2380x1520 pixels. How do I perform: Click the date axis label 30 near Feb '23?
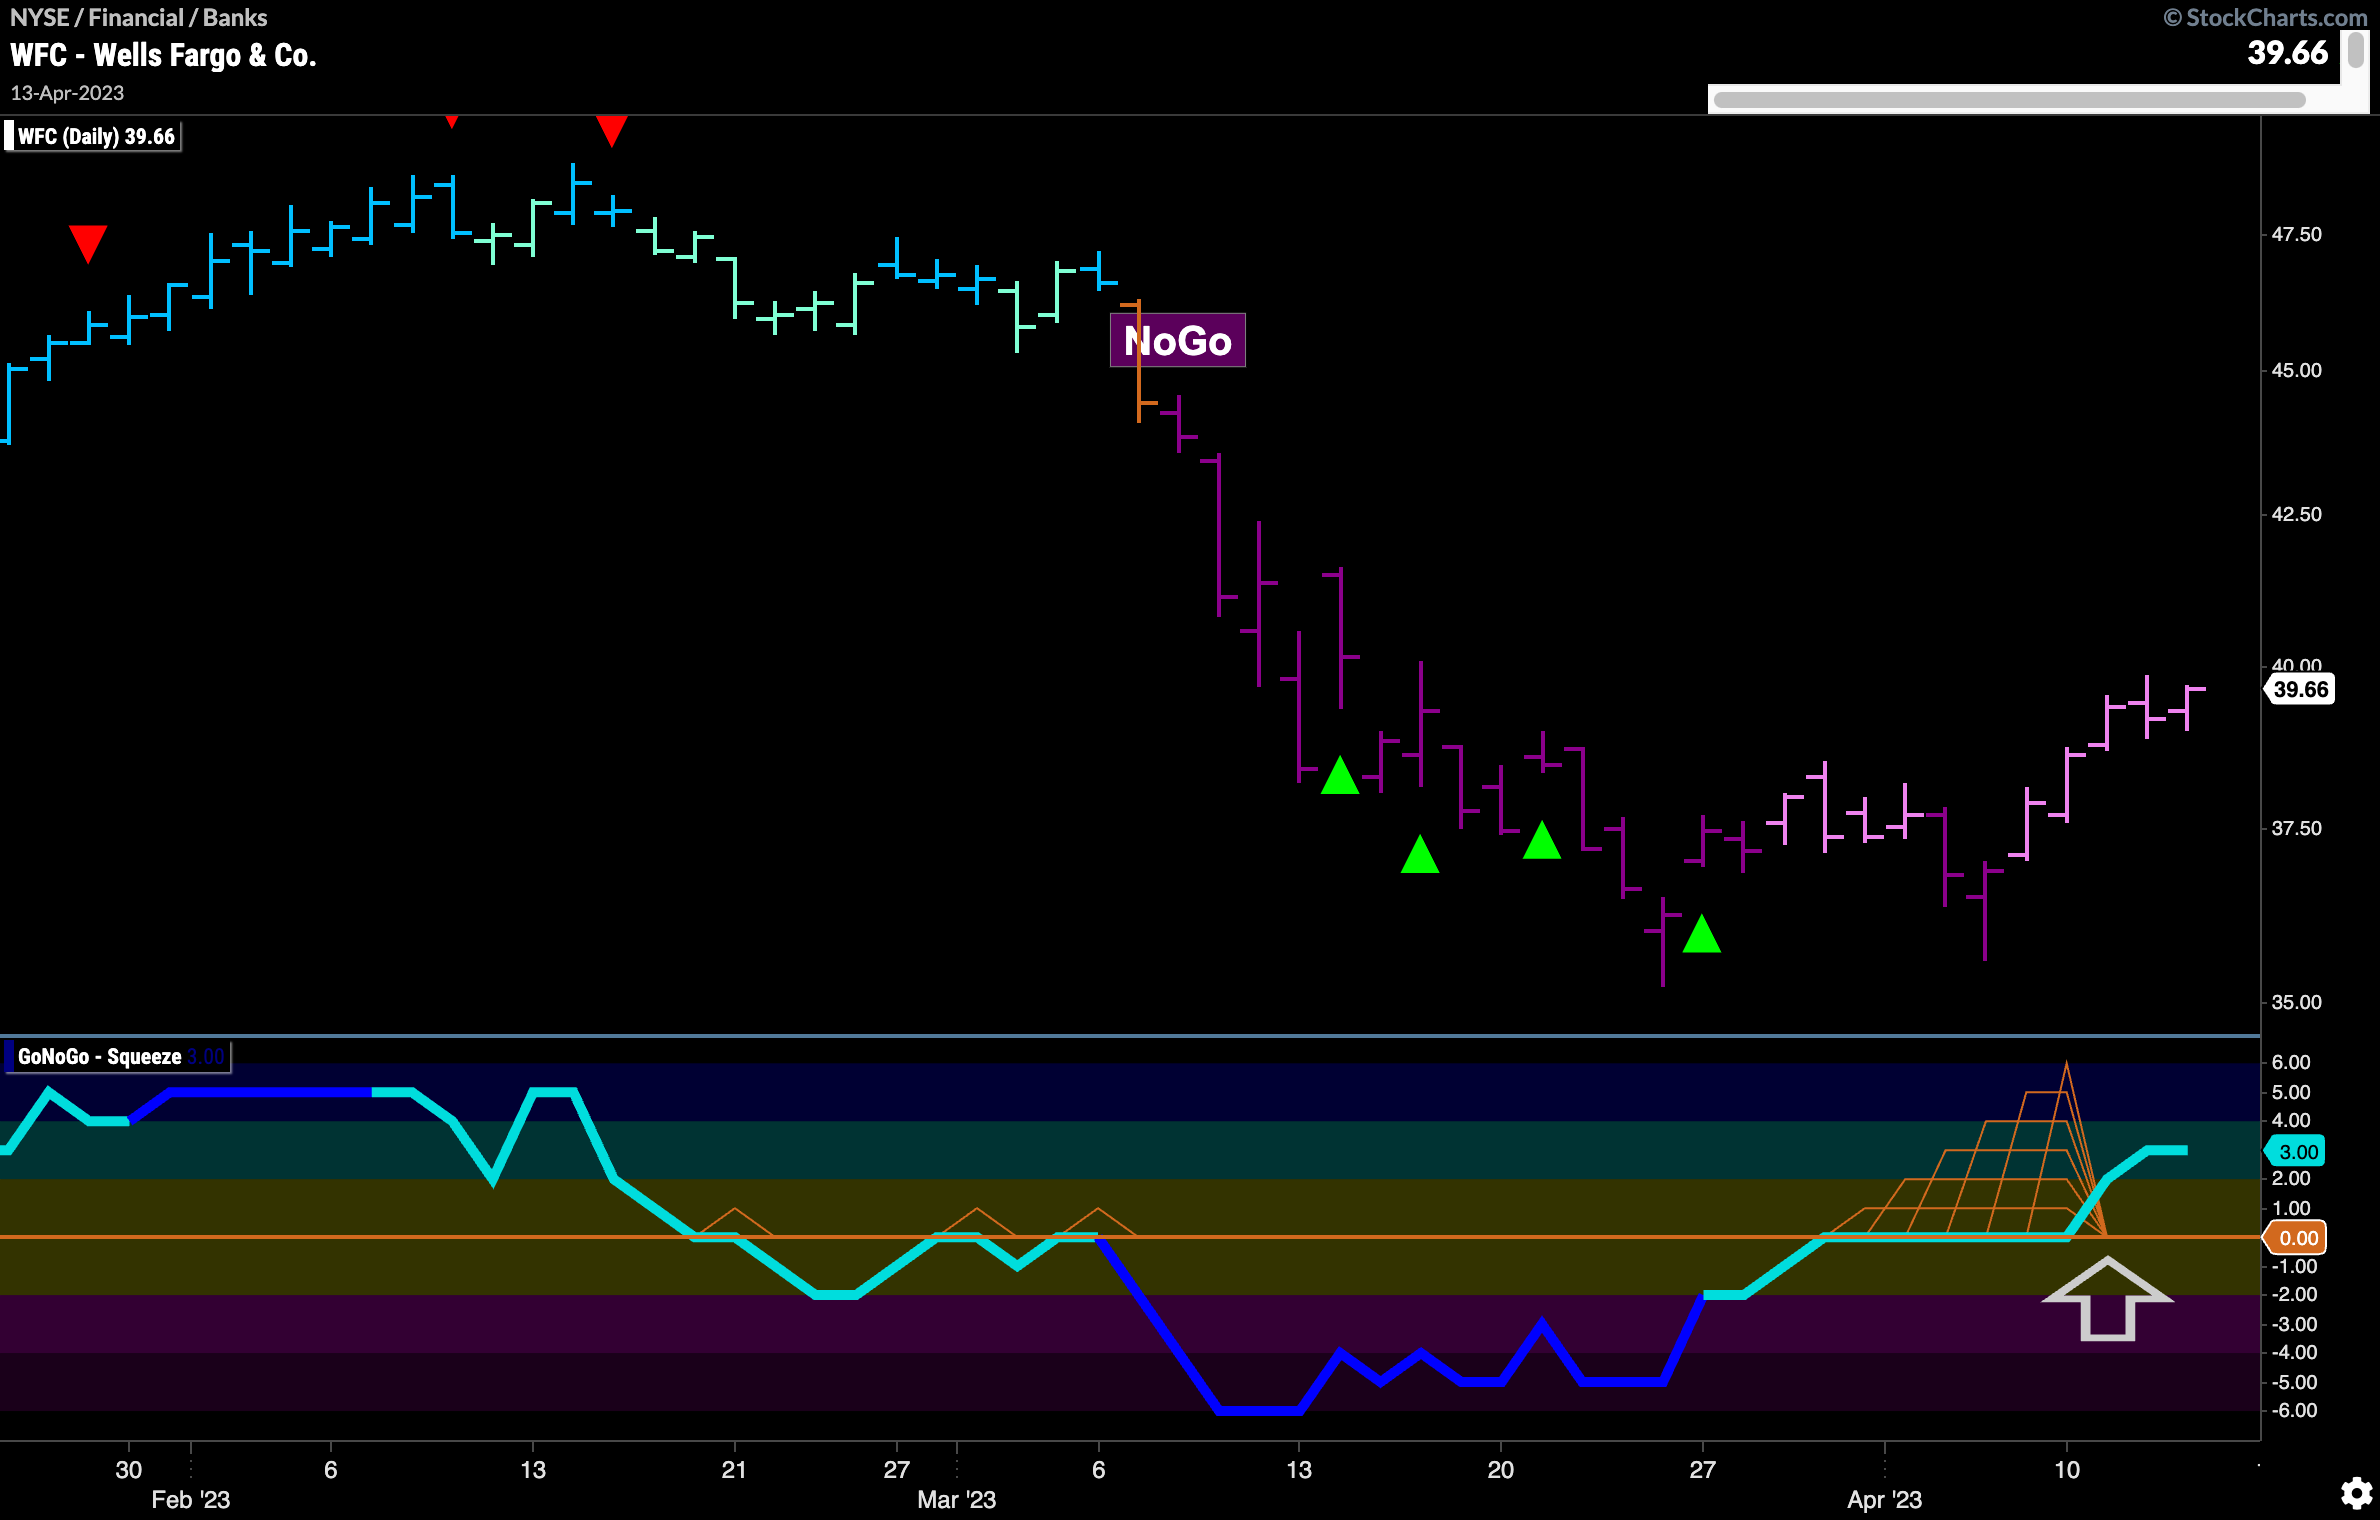pos(128,1470)
